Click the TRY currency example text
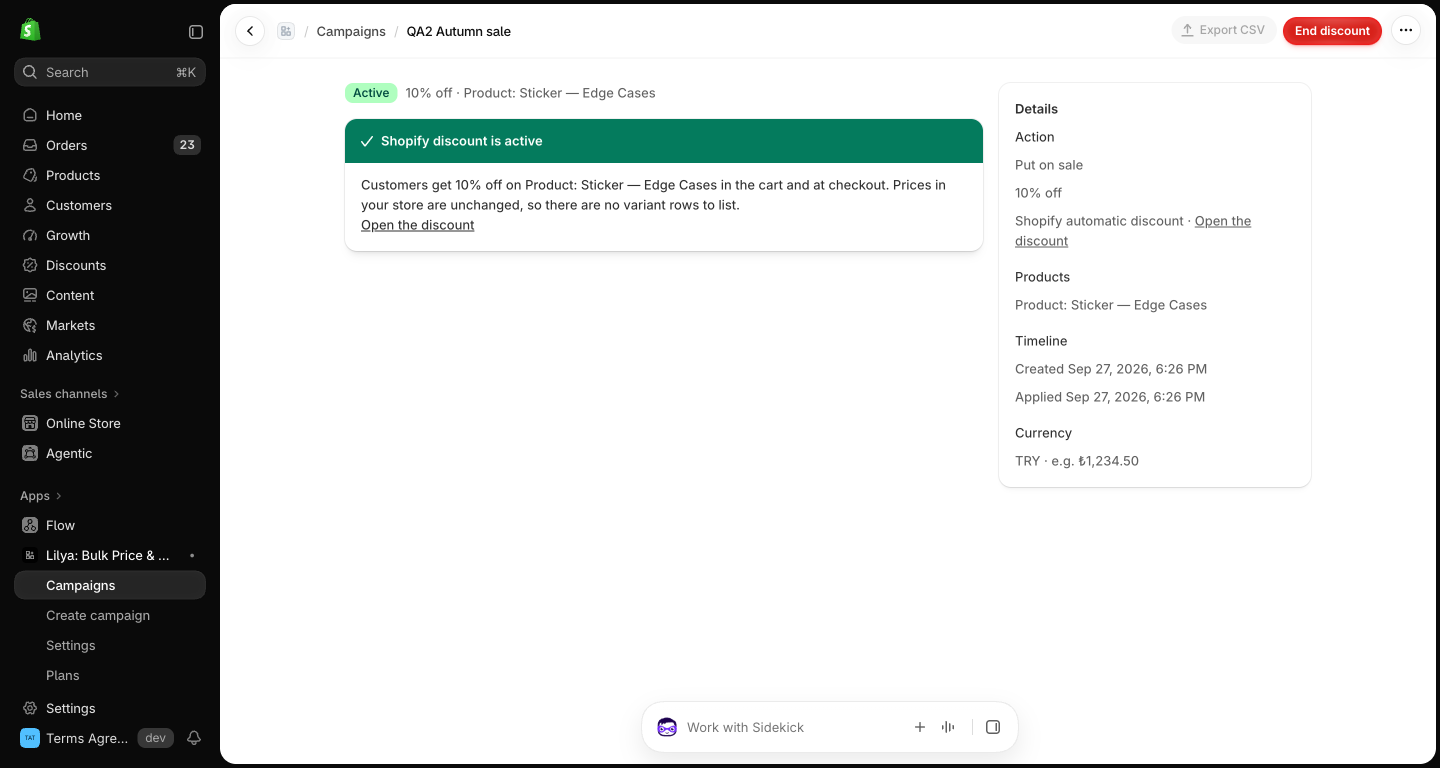Viewport: 1440px width, 768px height. [1077, 461]
